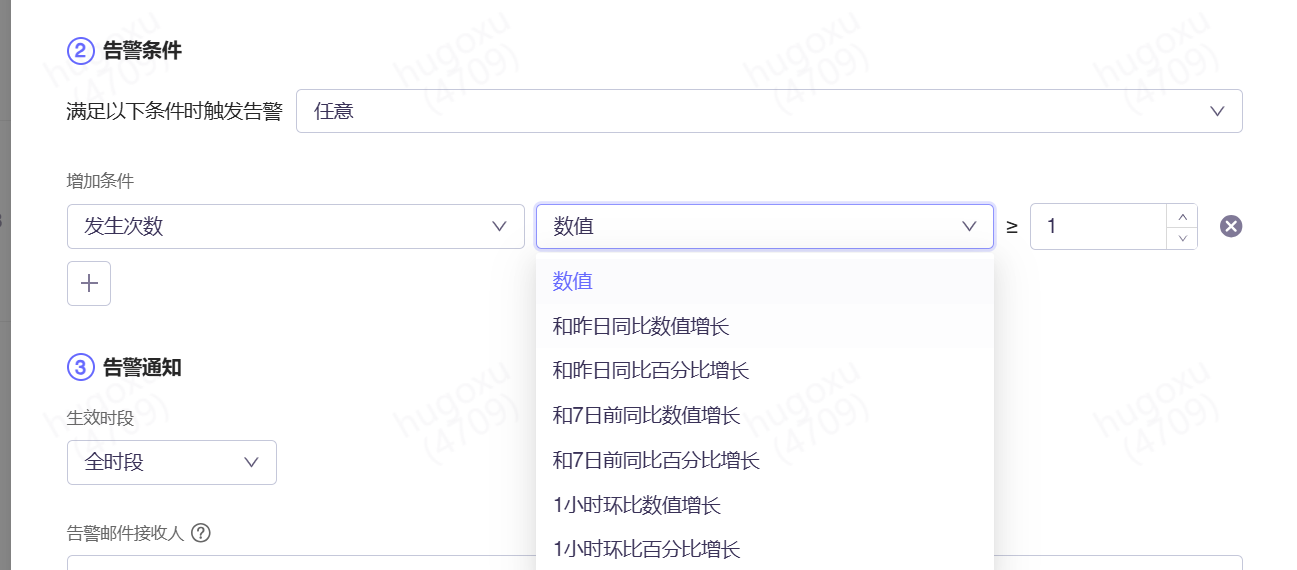
Task: Choose 数值 option in the list
Action: click(765, 281)
